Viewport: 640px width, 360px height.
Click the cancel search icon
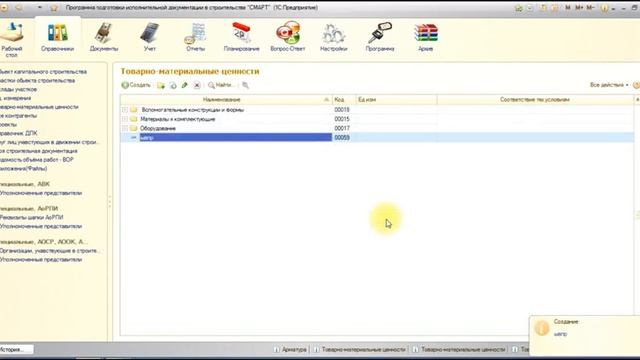click(245, 85)
